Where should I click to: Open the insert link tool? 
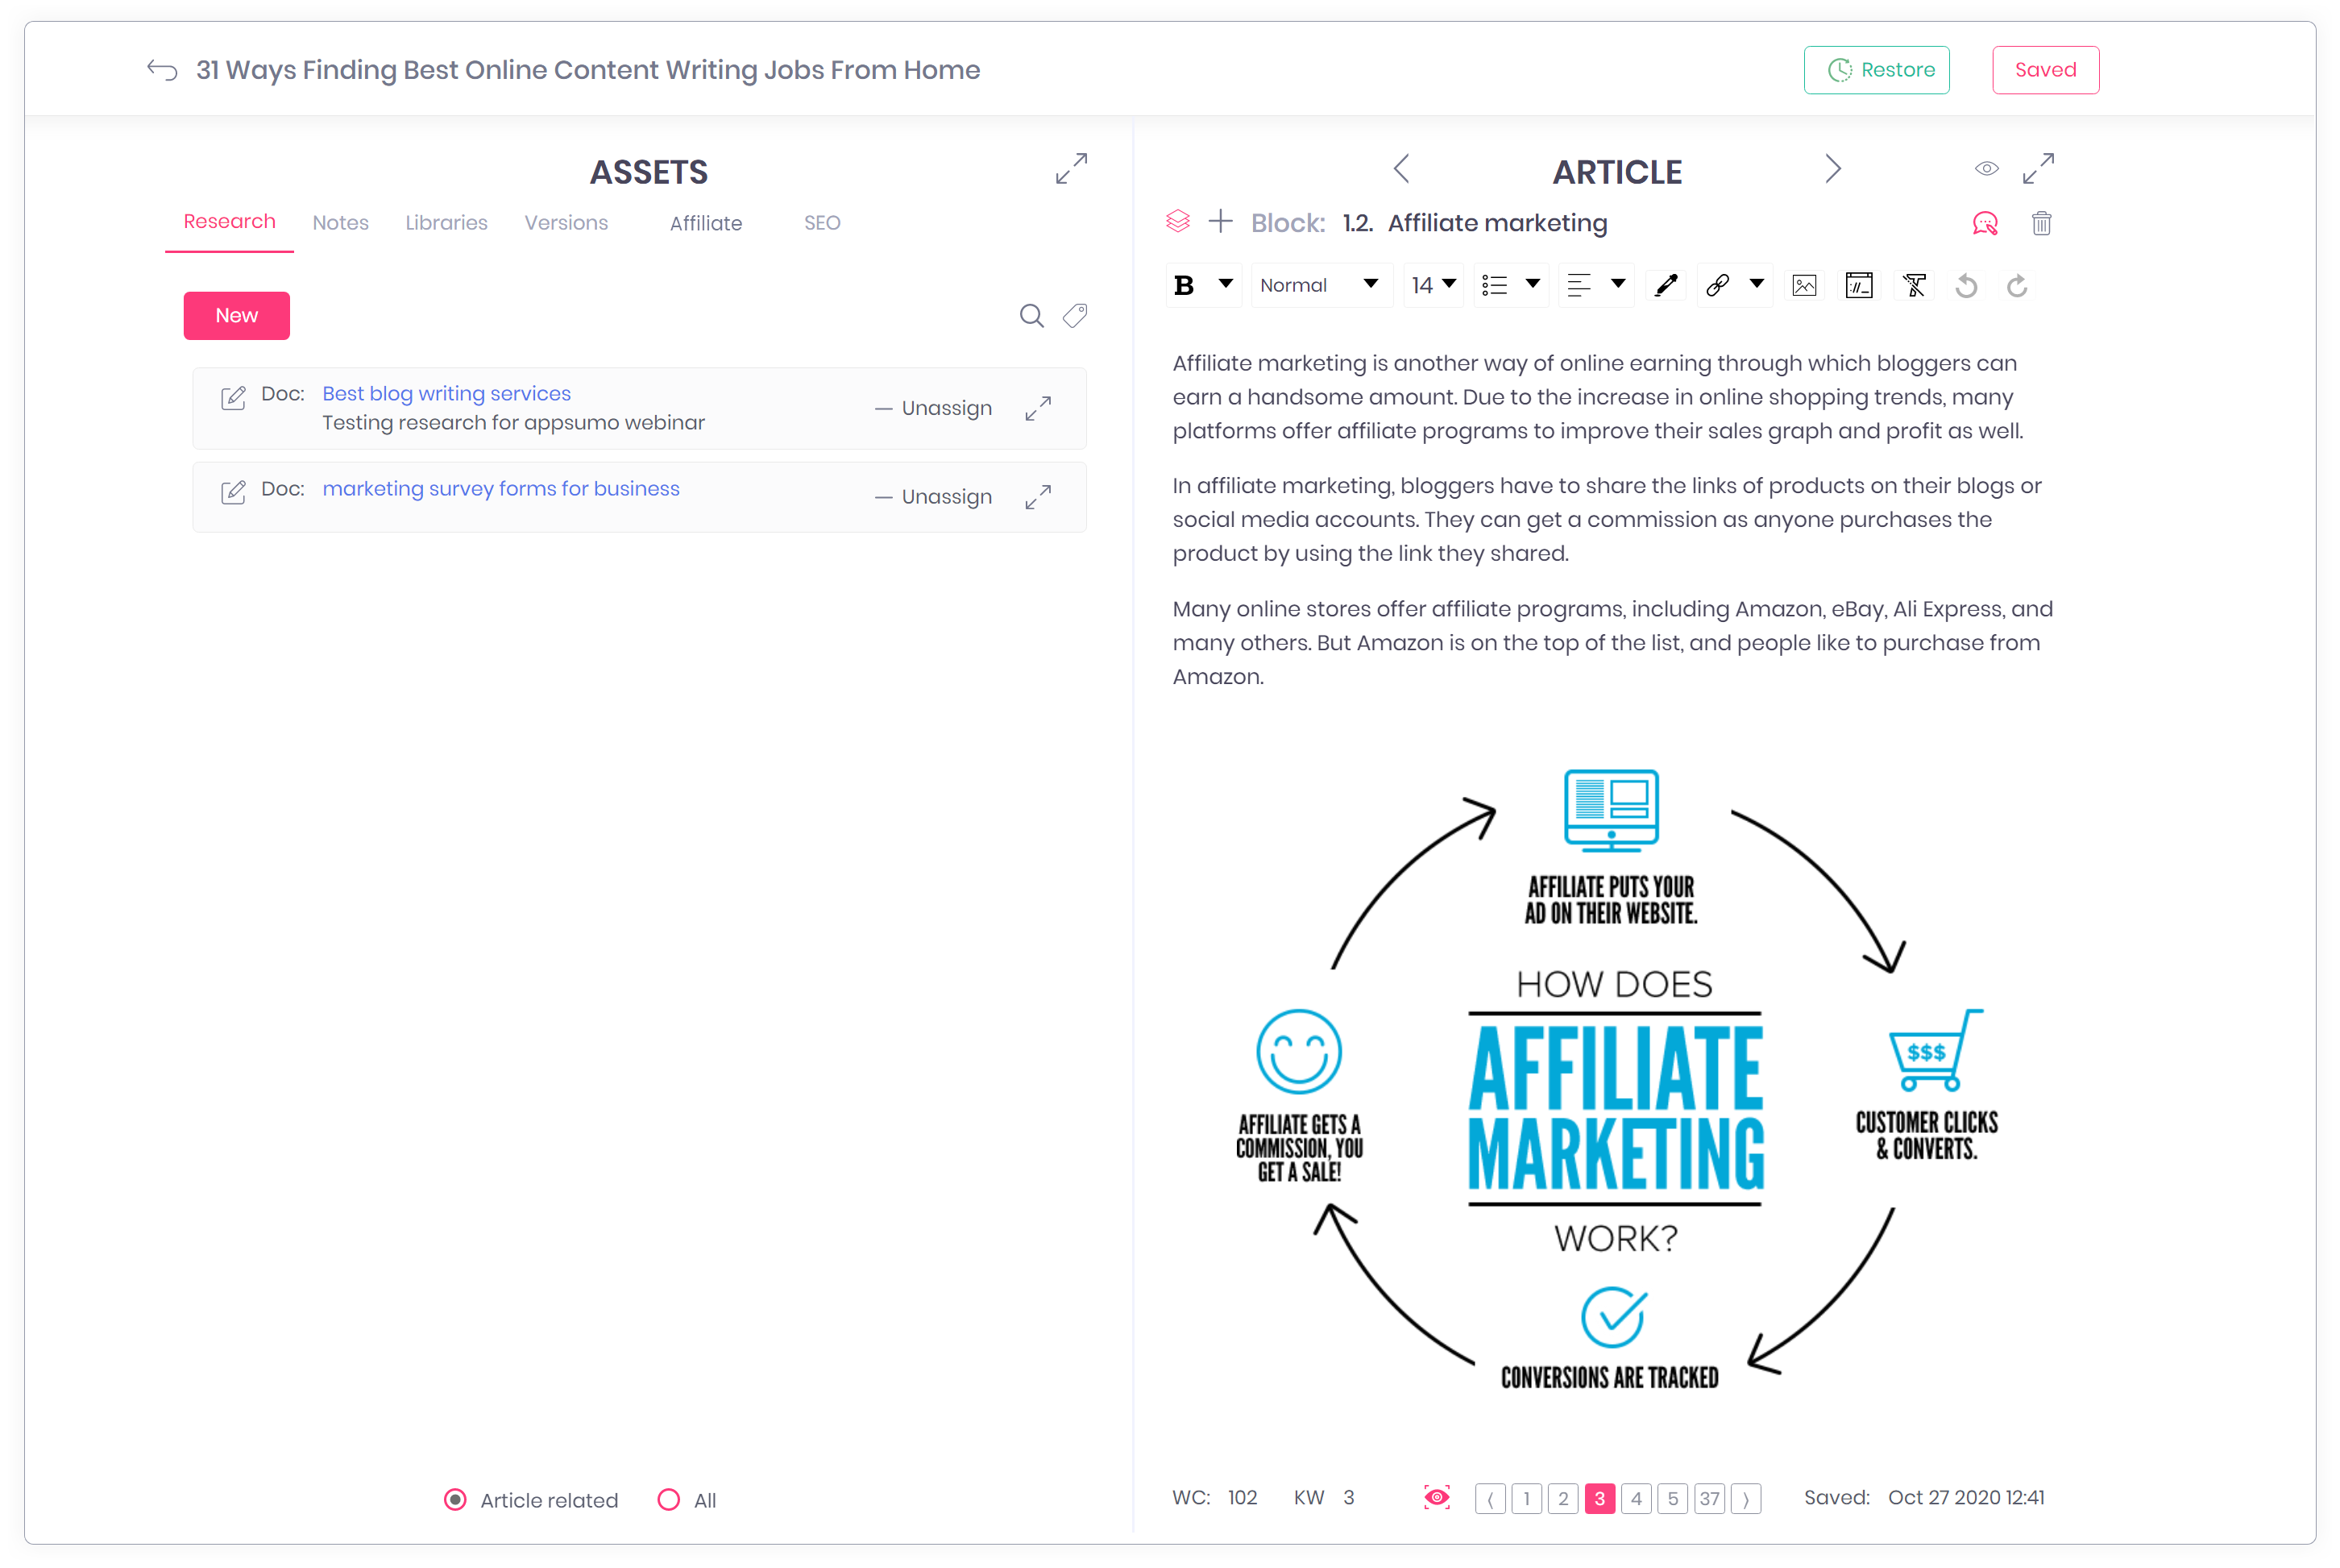1716,286
